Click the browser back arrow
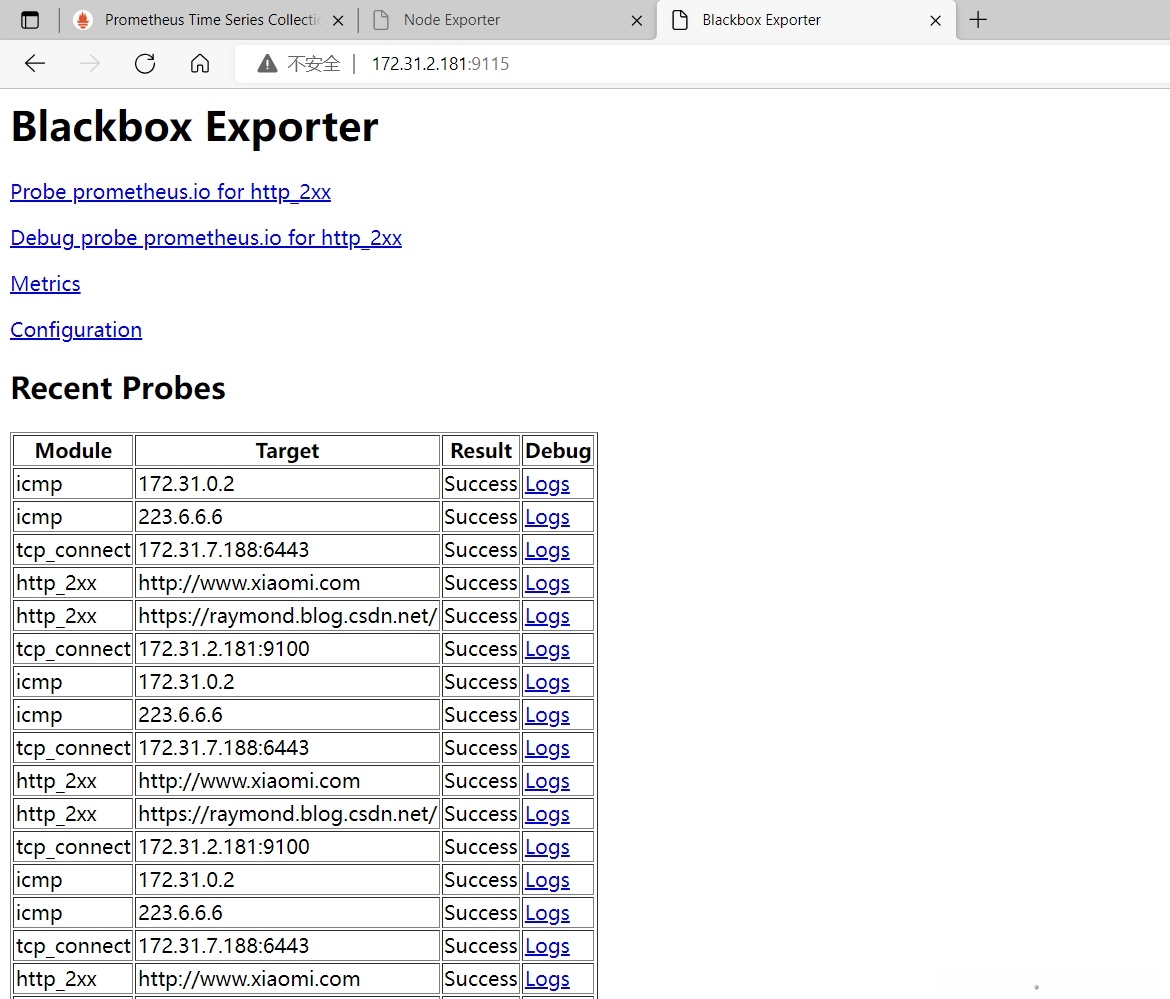 [34, 63]
